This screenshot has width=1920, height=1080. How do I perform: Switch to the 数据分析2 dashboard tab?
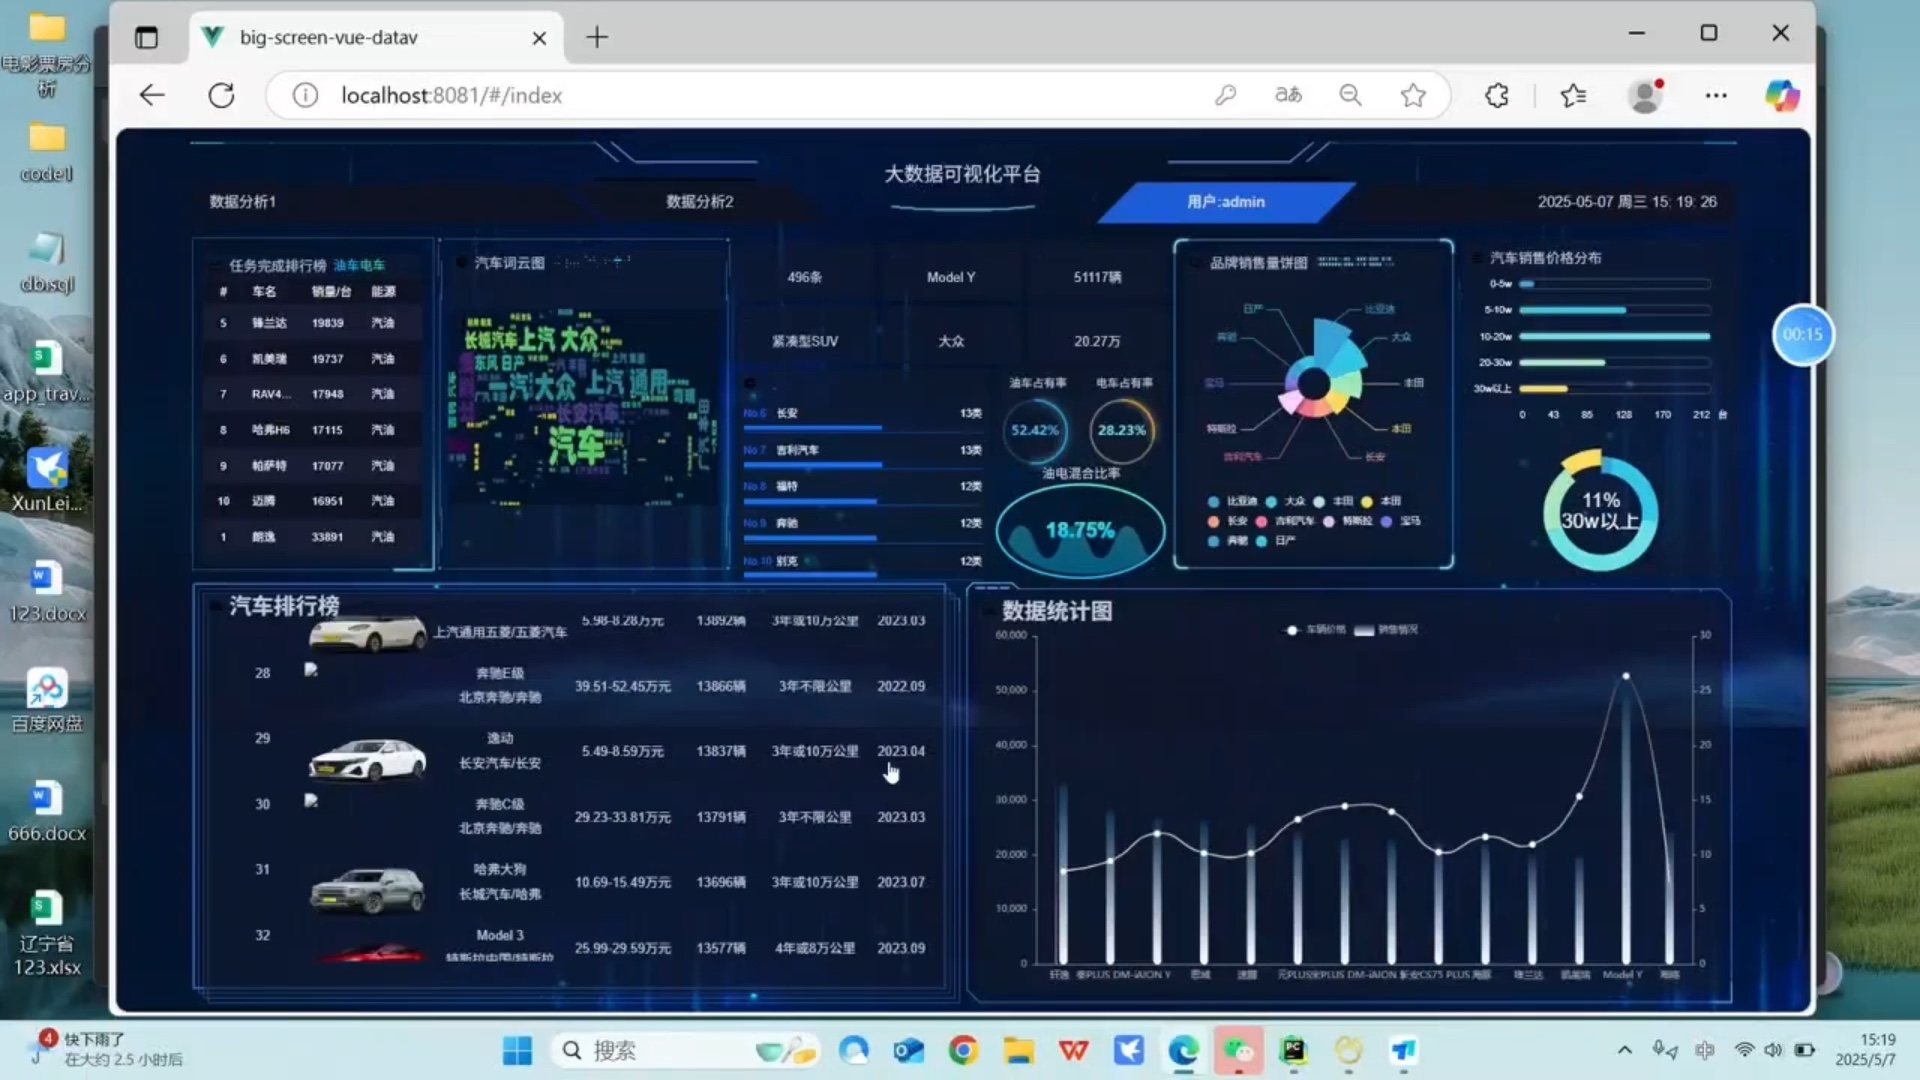[700, 201]
